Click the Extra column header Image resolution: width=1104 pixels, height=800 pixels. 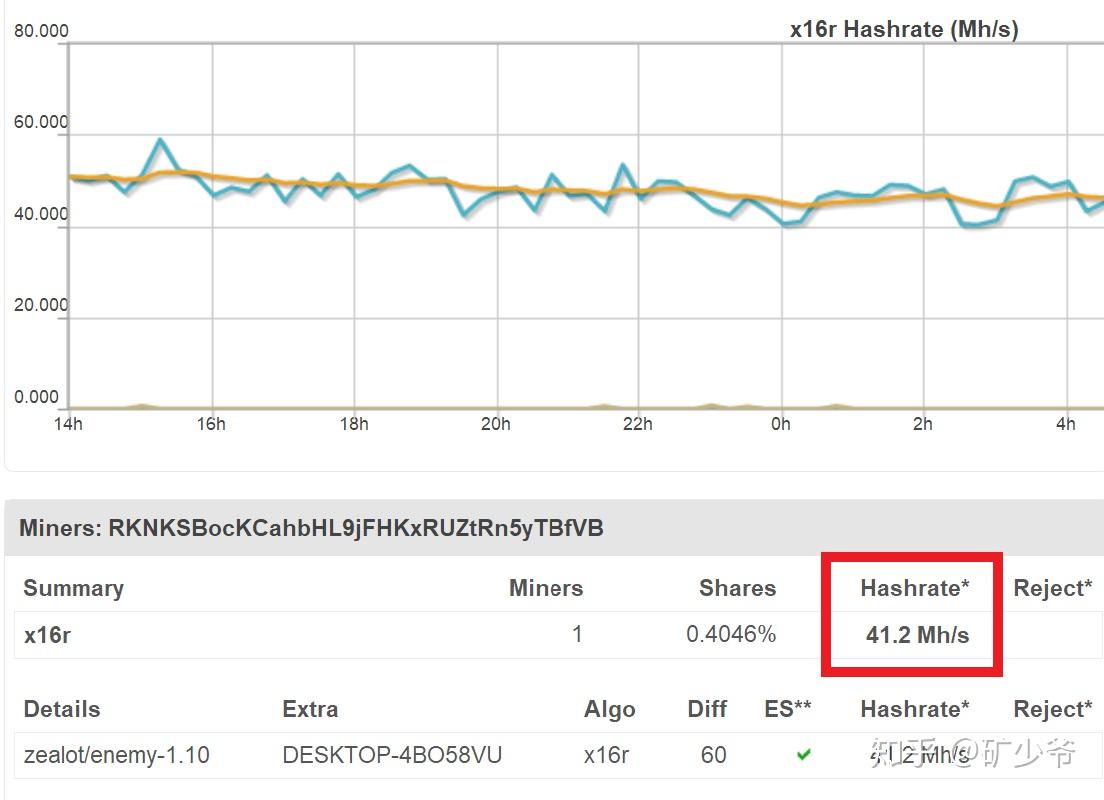(310, 709)
